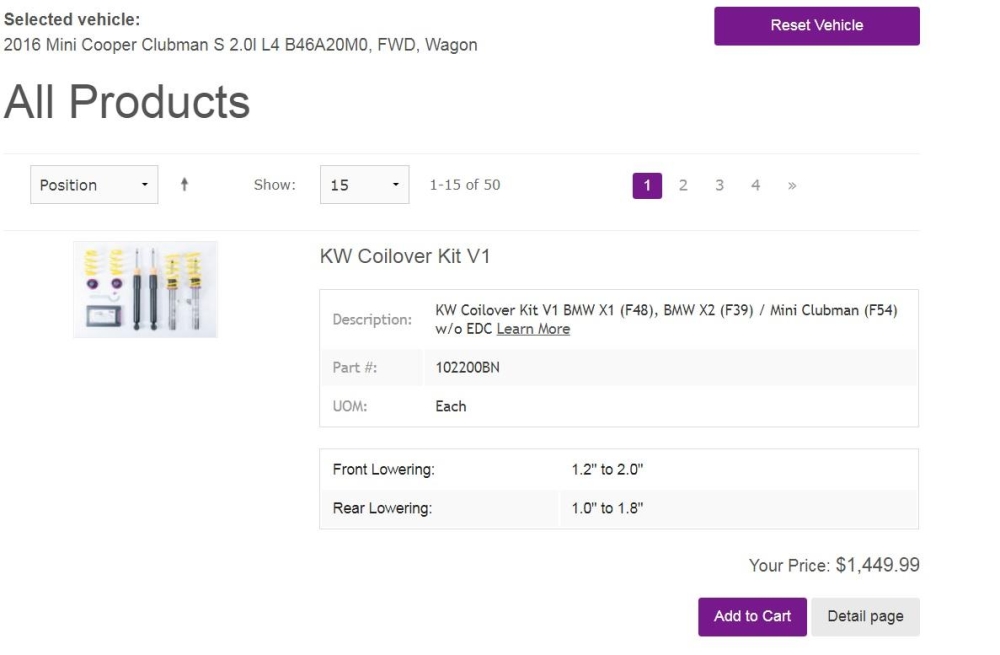Go to page 4 of results
The width and height of the screenshot is (1000, 655).
[756, 186]
